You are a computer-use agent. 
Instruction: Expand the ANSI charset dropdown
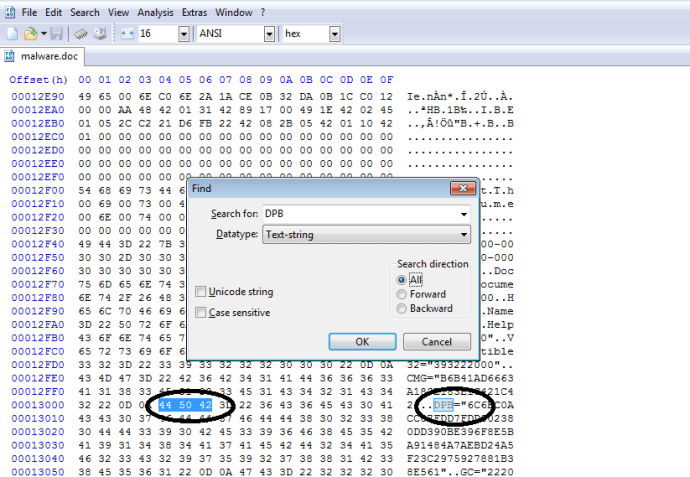tap(269, 34)
